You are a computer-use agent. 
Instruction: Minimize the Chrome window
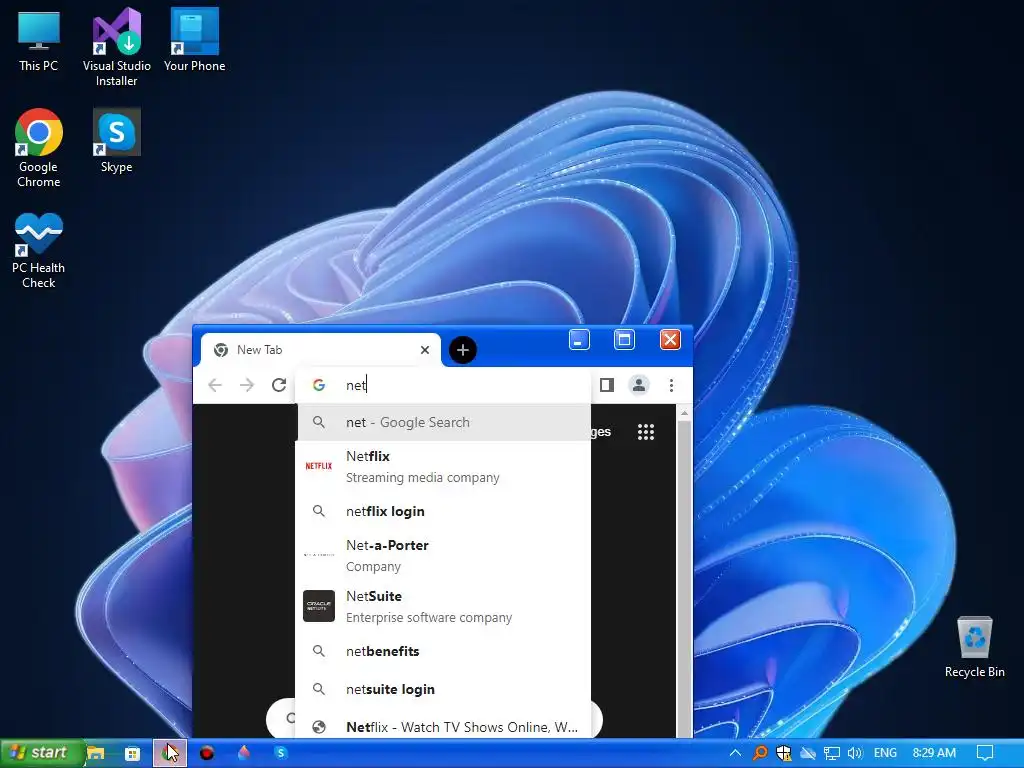(579, 340)
